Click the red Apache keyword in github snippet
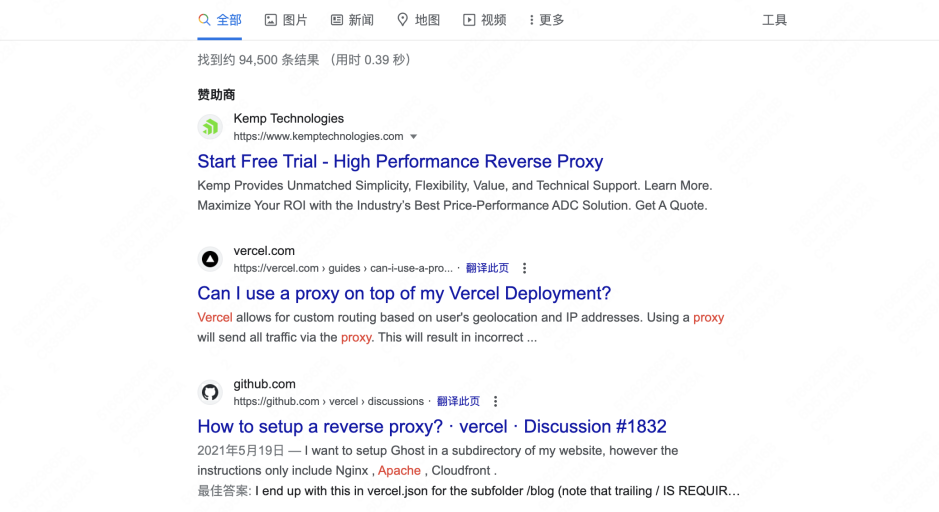 tap(399, 471)
